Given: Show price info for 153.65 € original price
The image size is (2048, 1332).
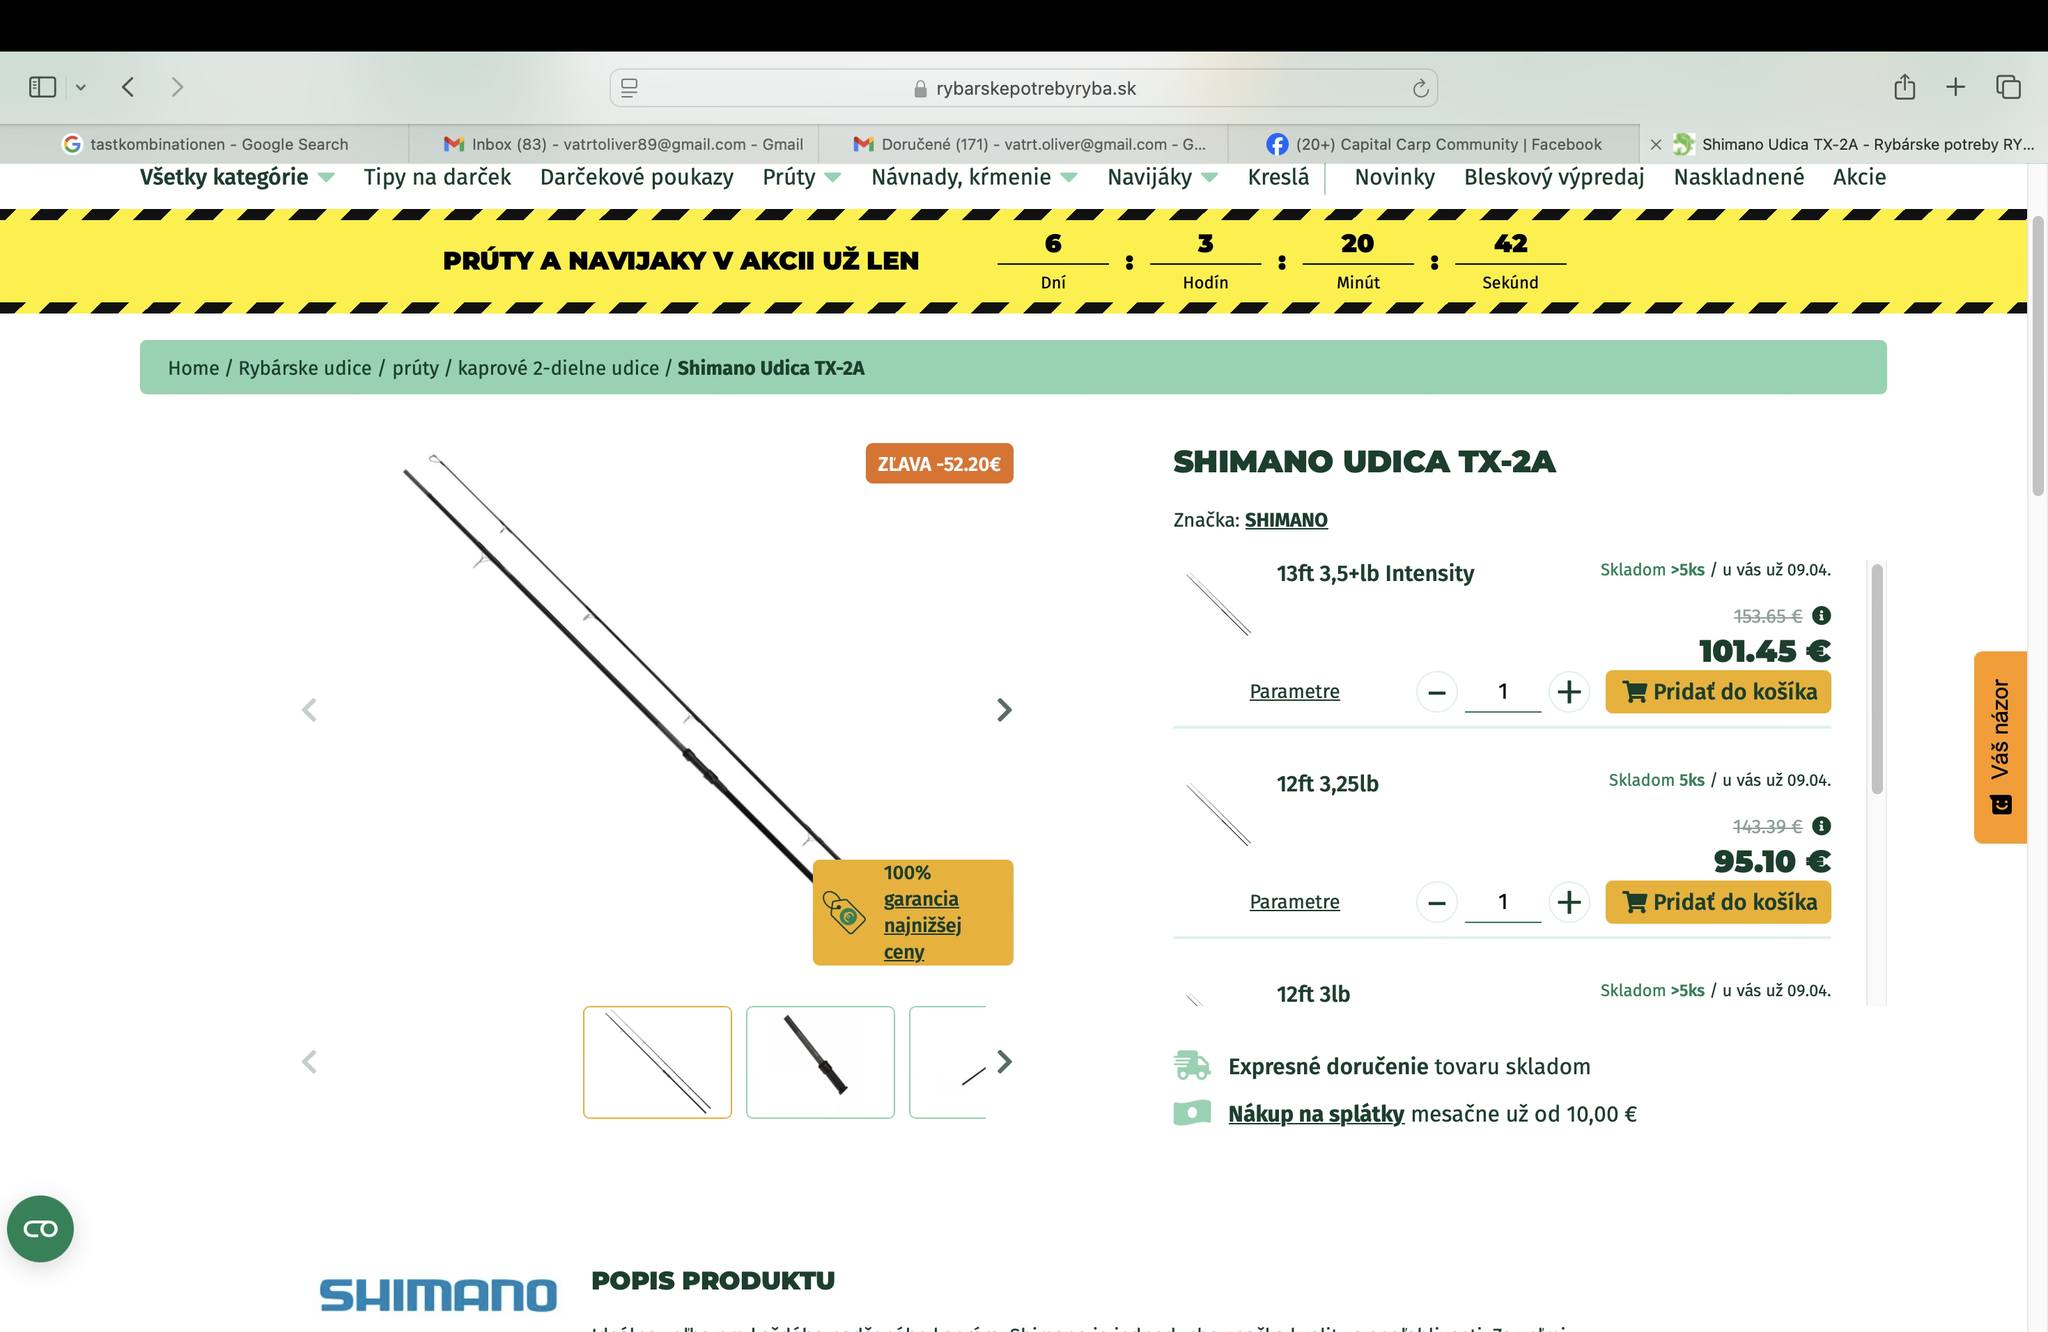Looking at the screenshot, I should [1821, 616].
